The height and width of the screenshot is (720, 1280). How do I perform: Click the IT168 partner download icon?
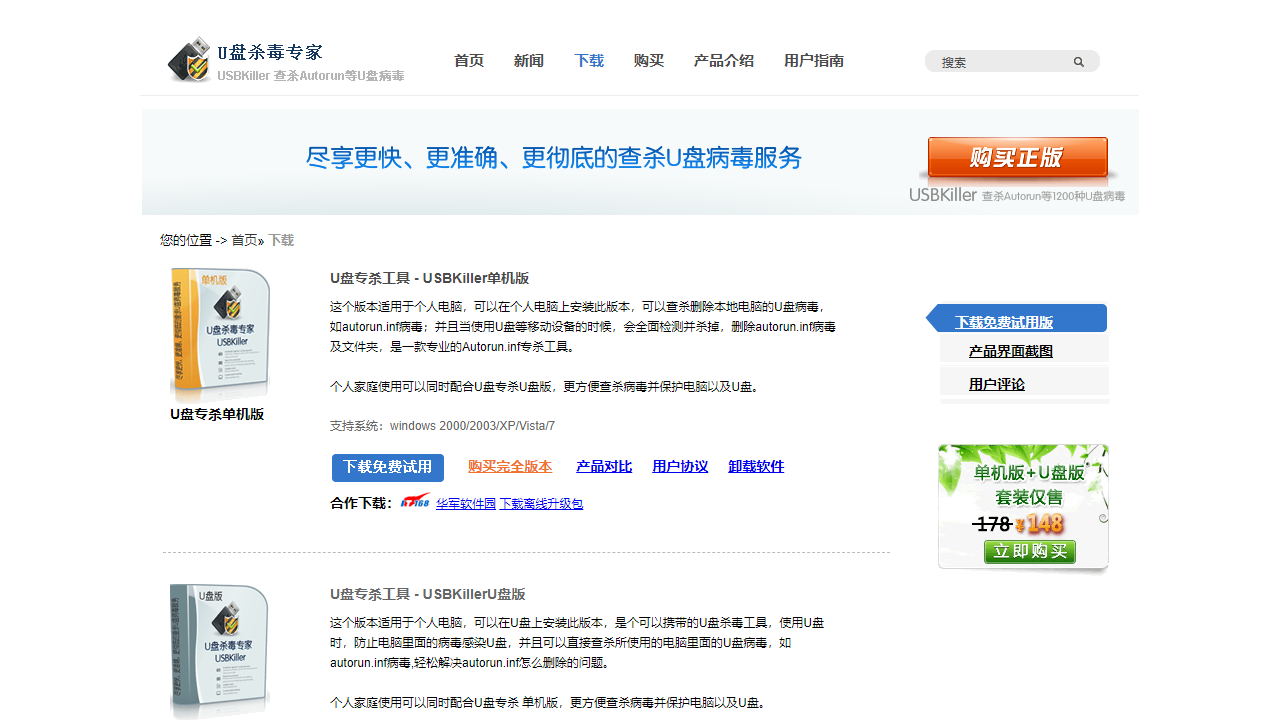[x=416, y=503]
